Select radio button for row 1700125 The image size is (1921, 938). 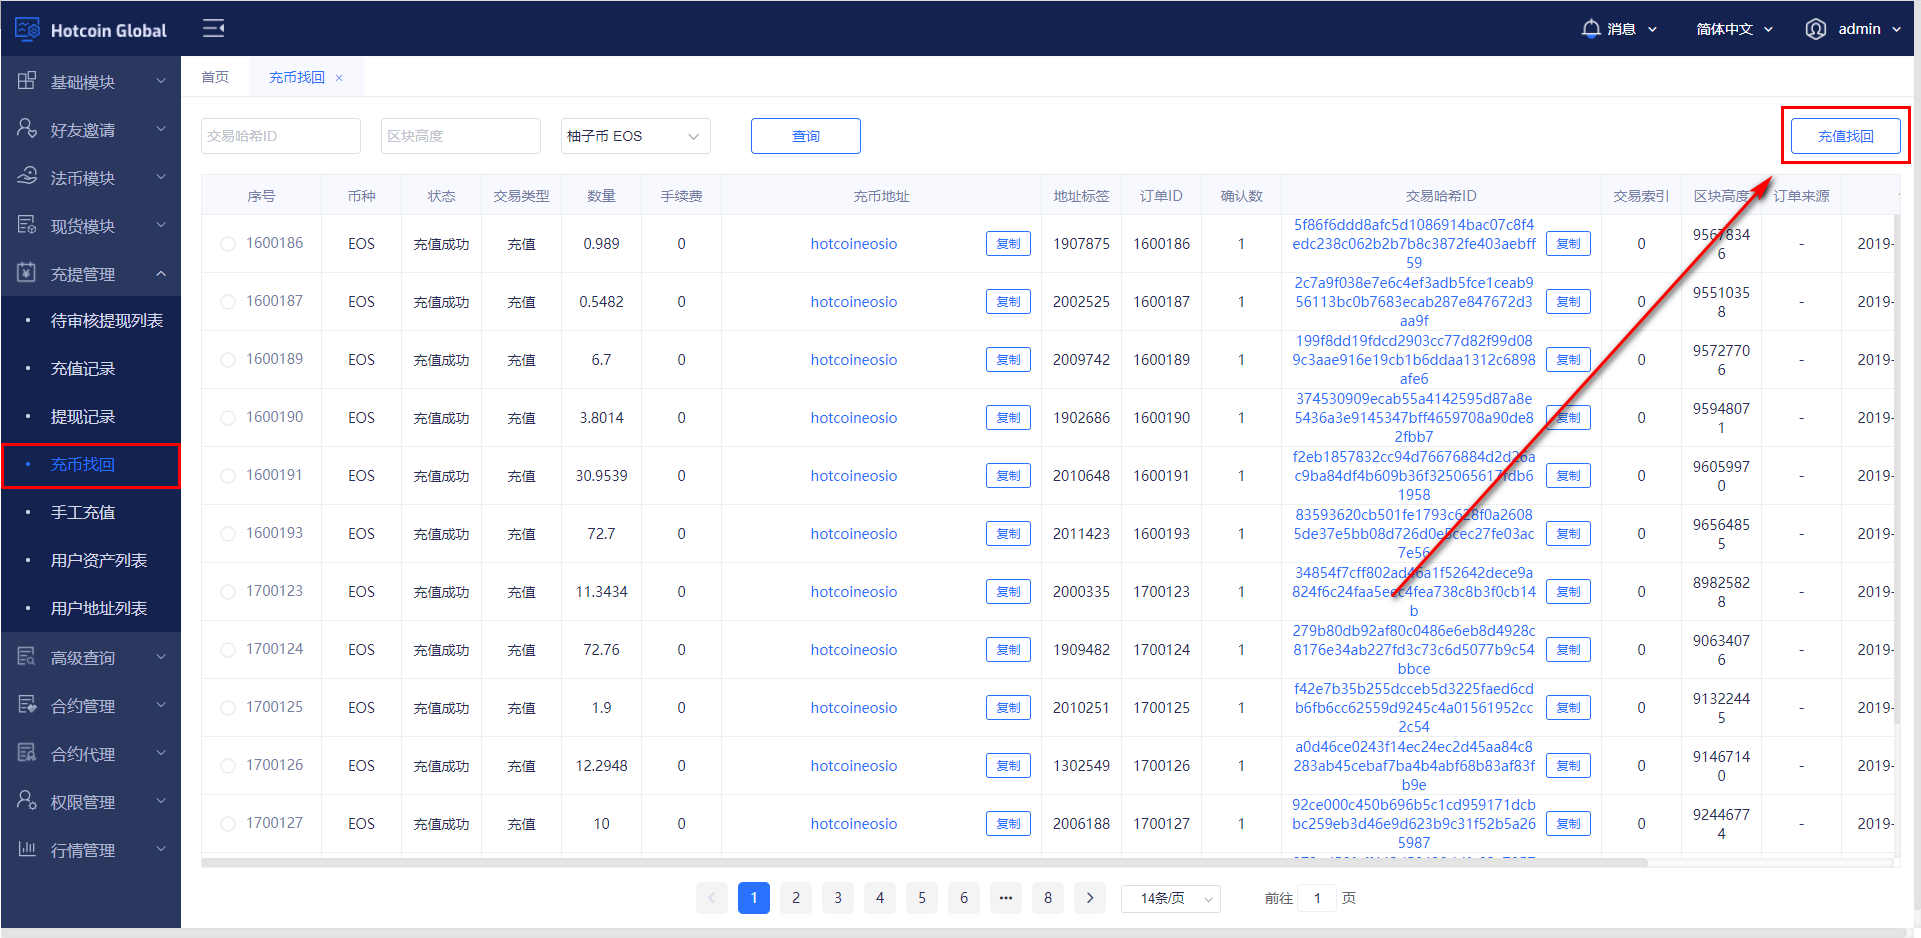[228, 708]
